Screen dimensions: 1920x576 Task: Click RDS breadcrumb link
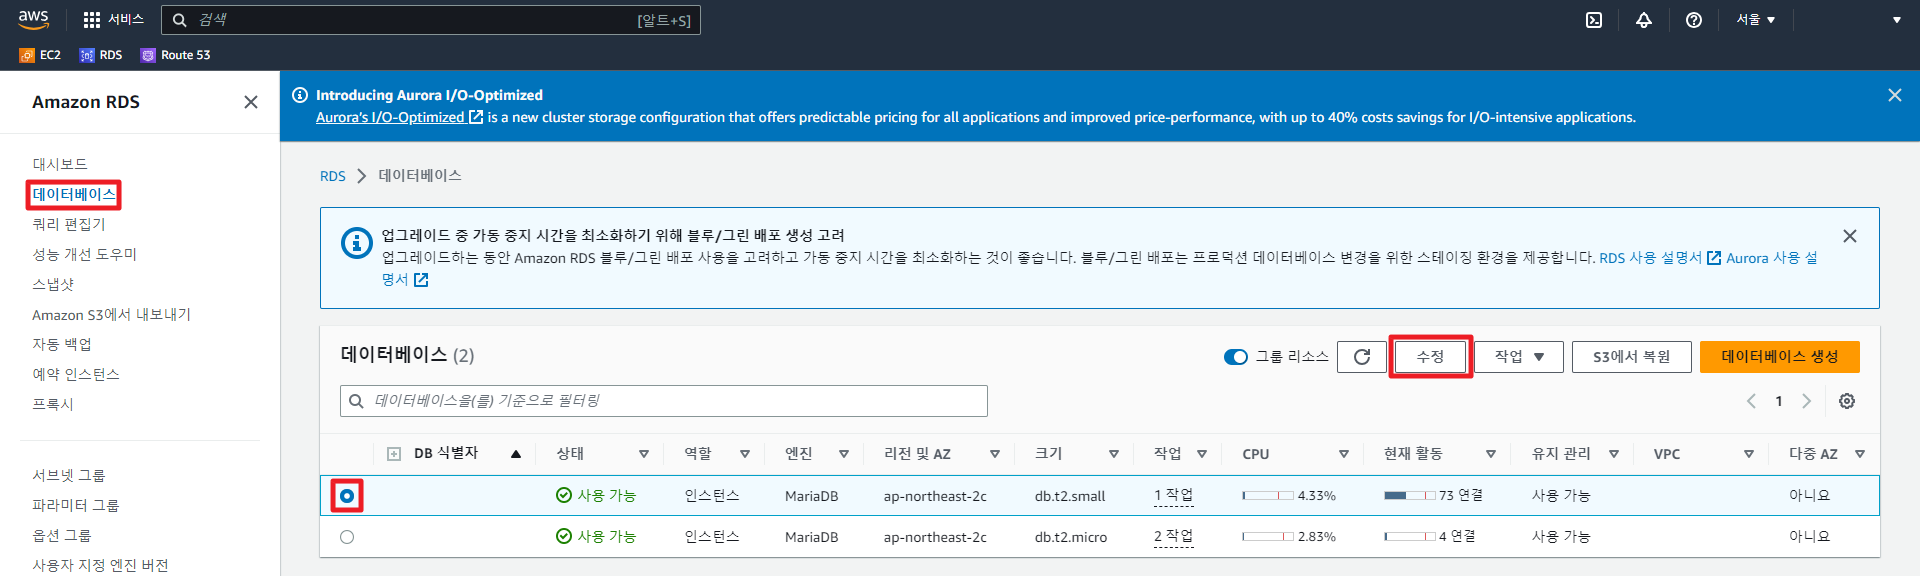[x=332, y=176]
